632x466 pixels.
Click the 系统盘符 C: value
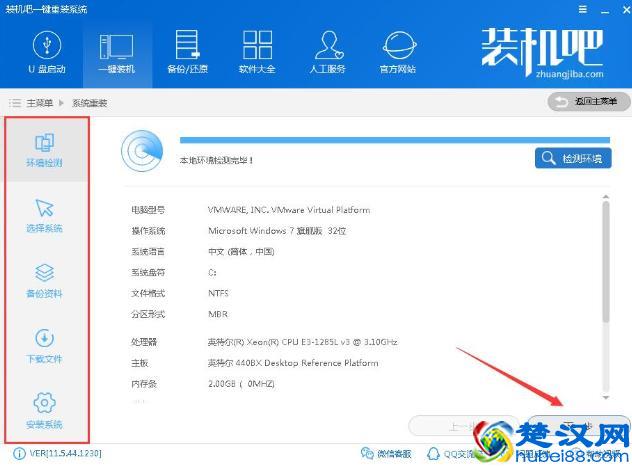coord(212,273)
